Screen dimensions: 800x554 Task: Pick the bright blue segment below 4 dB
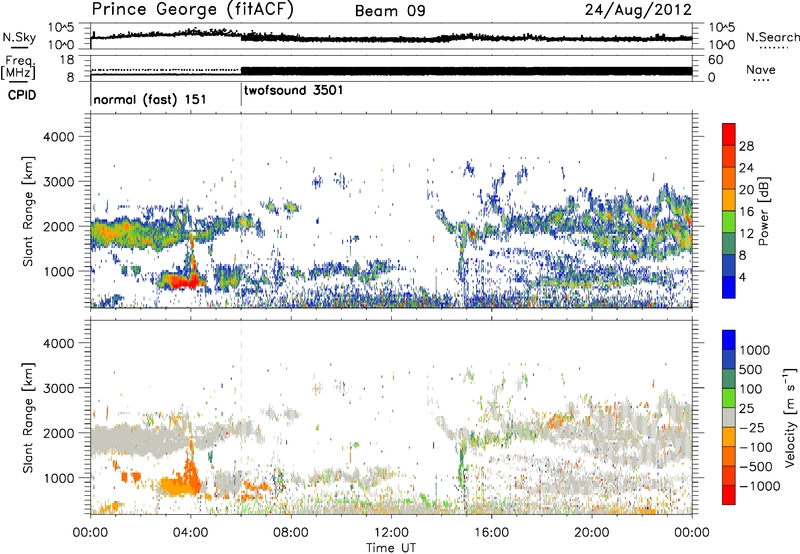click(729, 288)
